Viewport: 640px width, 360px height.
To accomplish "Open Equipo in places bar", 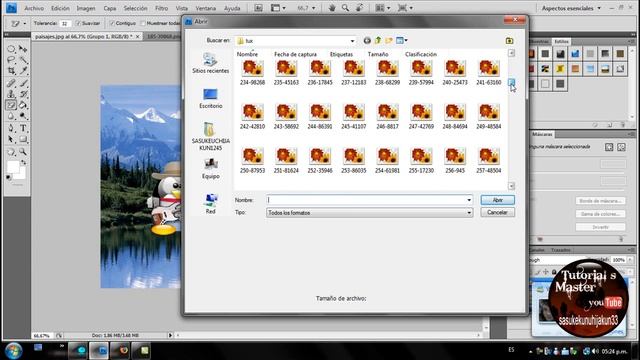I will pyautogui.click(x=210, y=169).
